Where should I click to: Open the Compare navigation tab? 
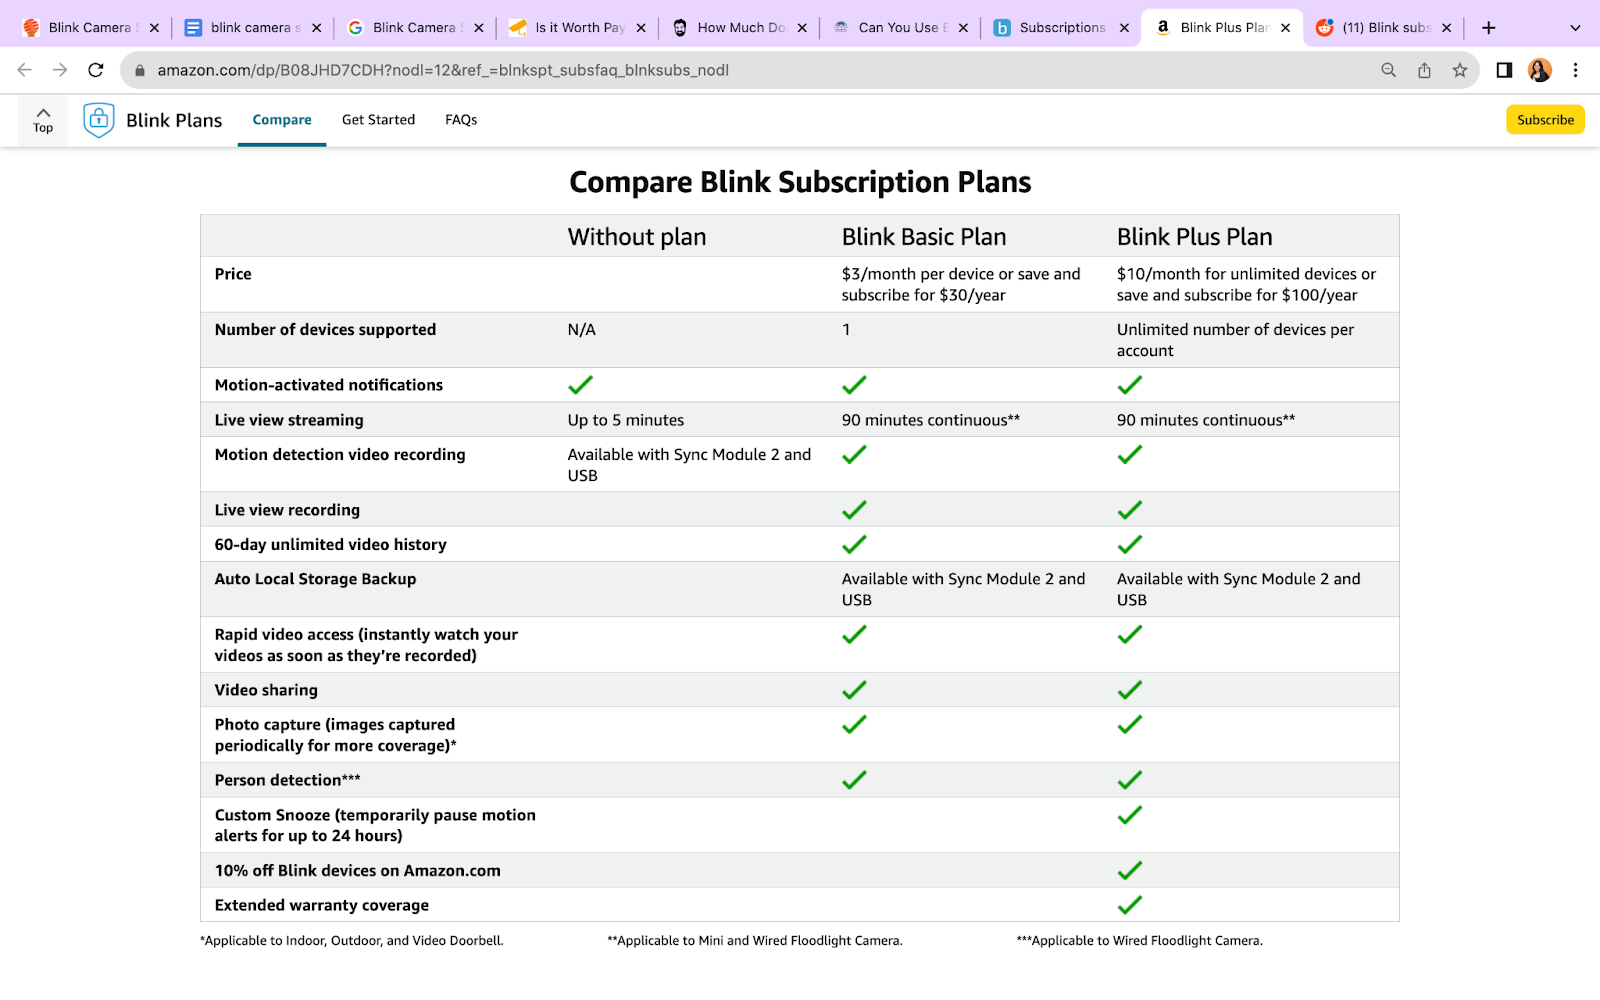(x=282, y=120)
